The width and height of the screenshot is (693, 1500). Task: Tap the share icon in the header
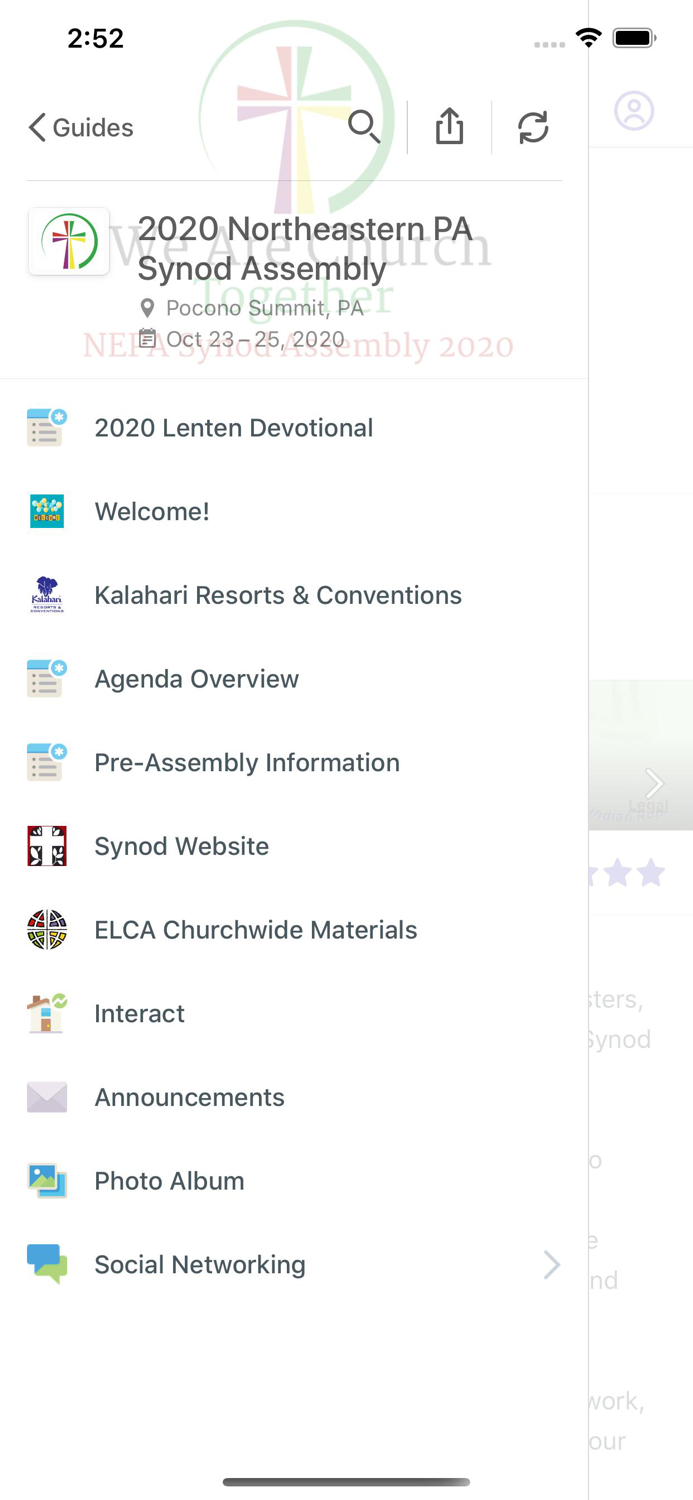(x=449, y=126)
